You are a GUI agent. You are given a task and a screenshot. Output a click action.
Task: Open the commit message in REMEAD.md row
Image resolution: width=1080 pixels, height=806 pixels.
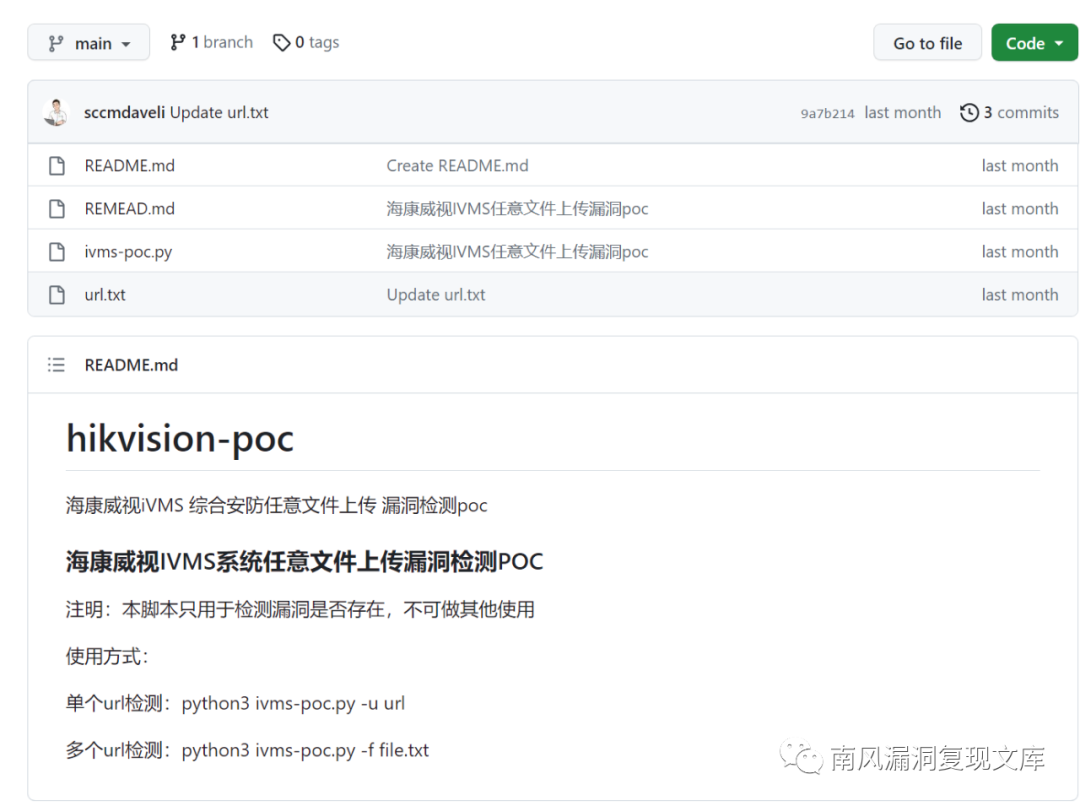[x=517, y=209]
